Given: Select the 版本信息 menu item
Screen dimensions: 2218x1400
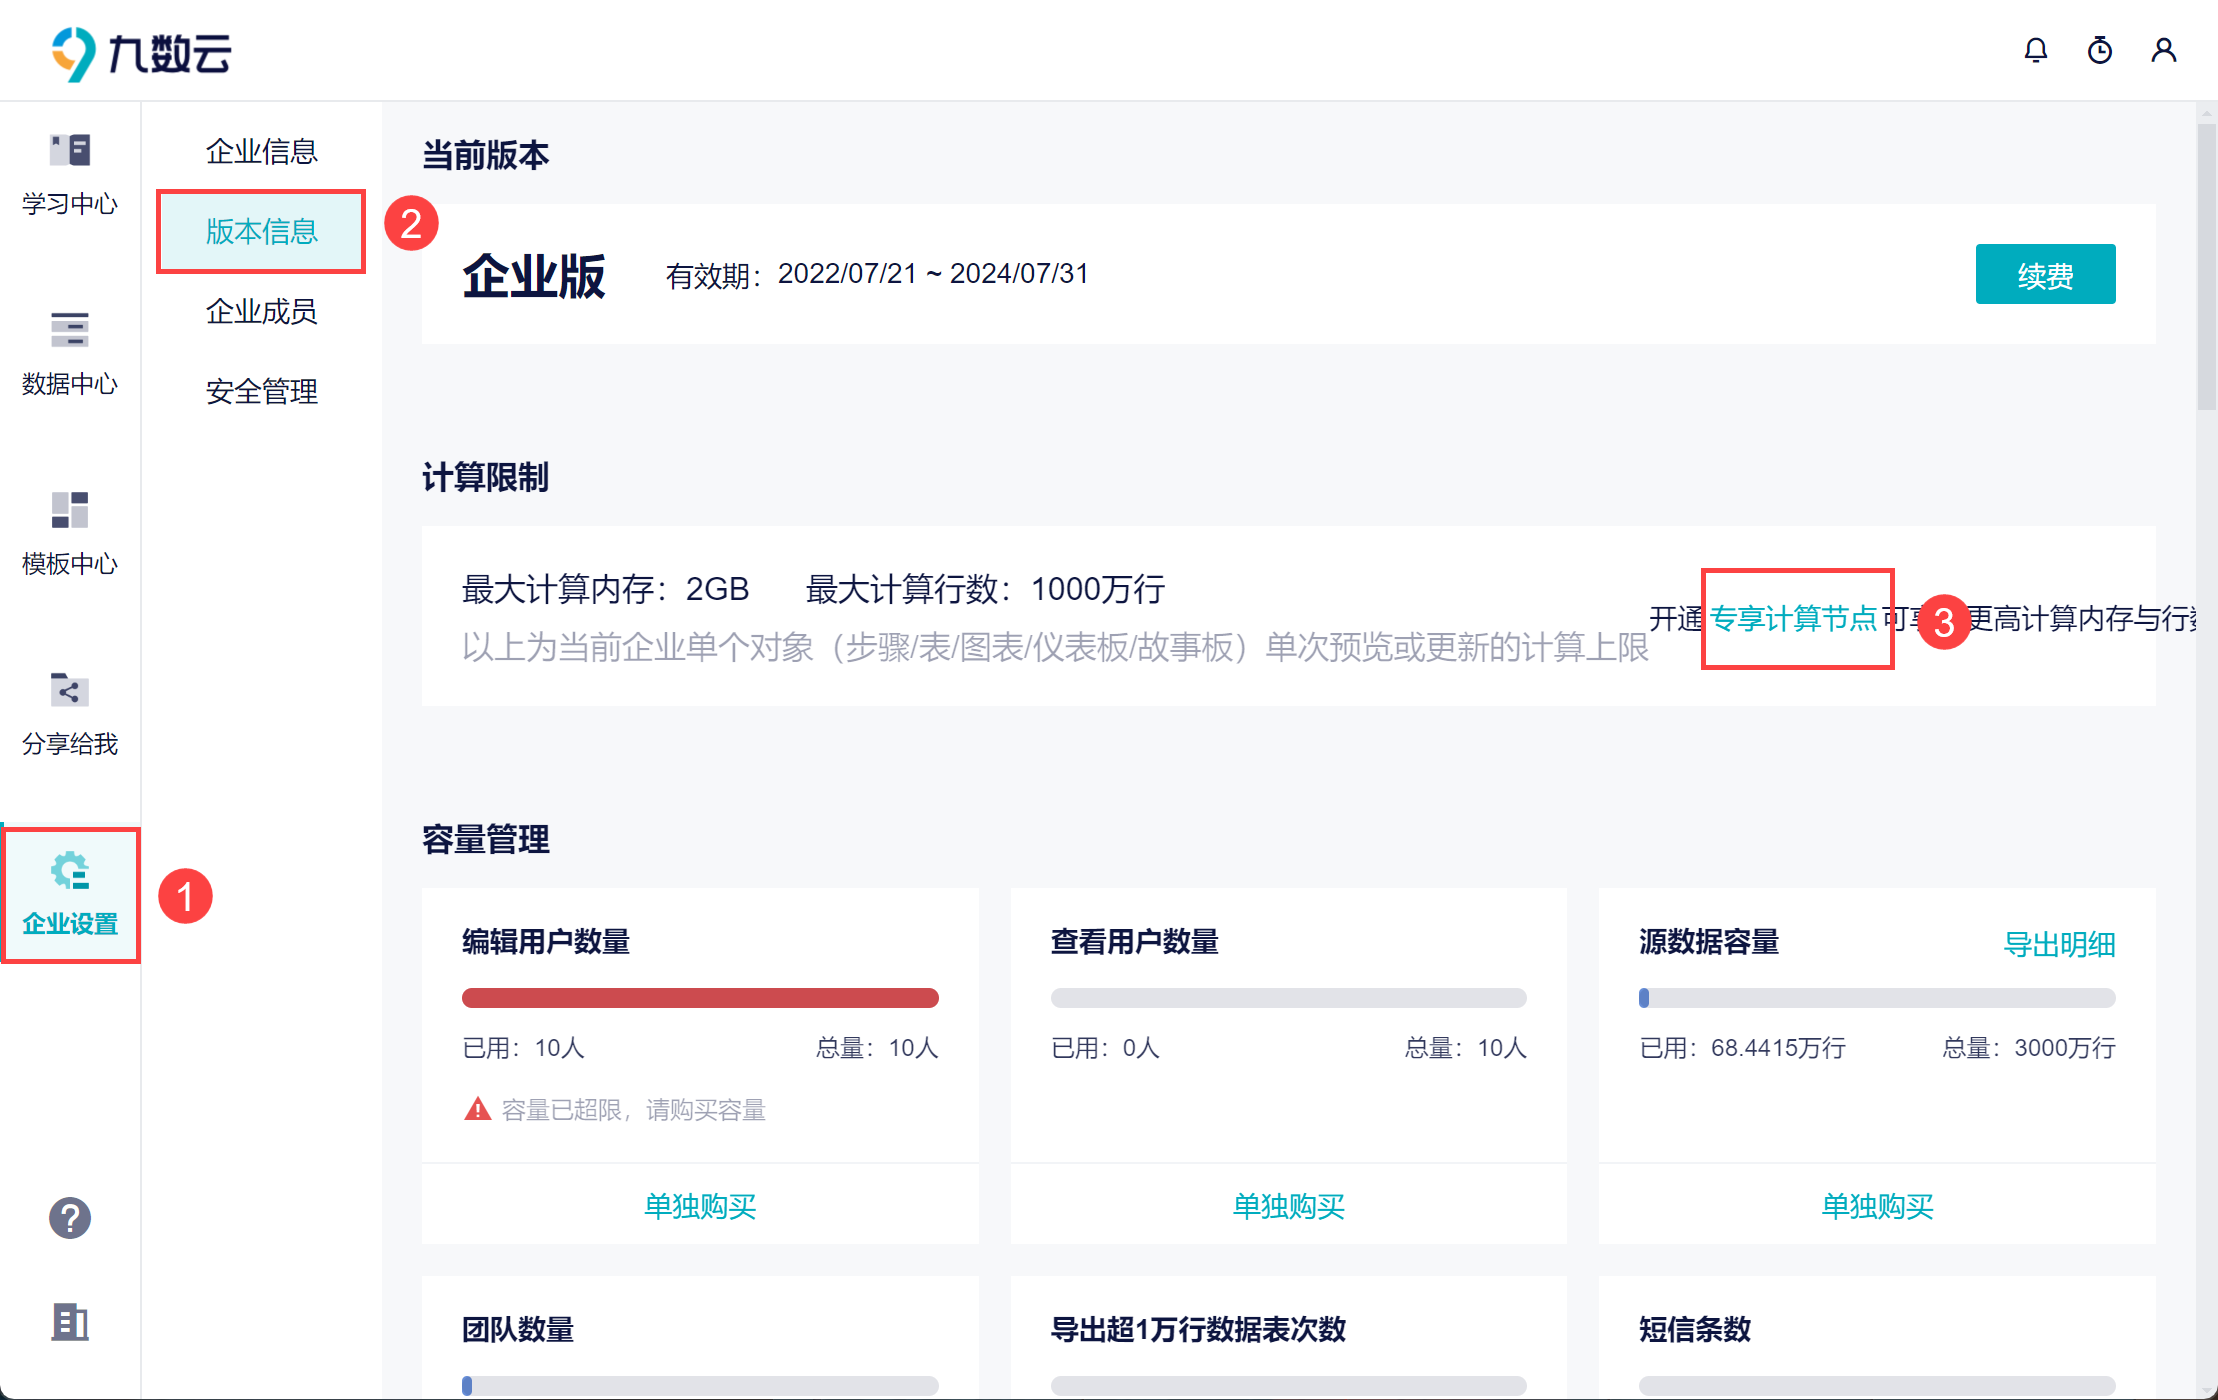Looking at the screenshot, I should [261, 231].
